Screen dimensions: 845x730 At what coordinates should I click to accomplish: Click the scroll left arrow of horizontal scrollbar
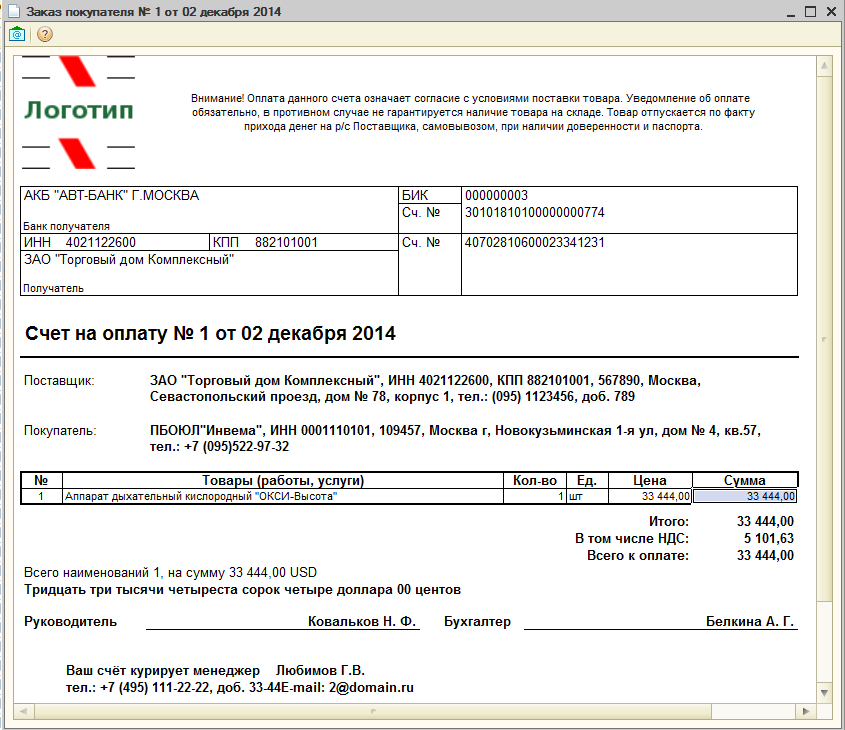click(23, 711)
